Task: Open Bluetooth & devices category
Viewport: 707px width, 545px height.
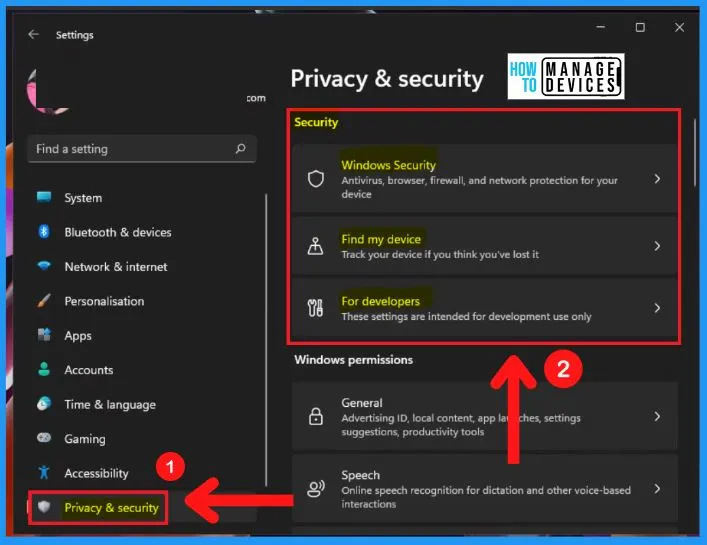Action: 118,232
